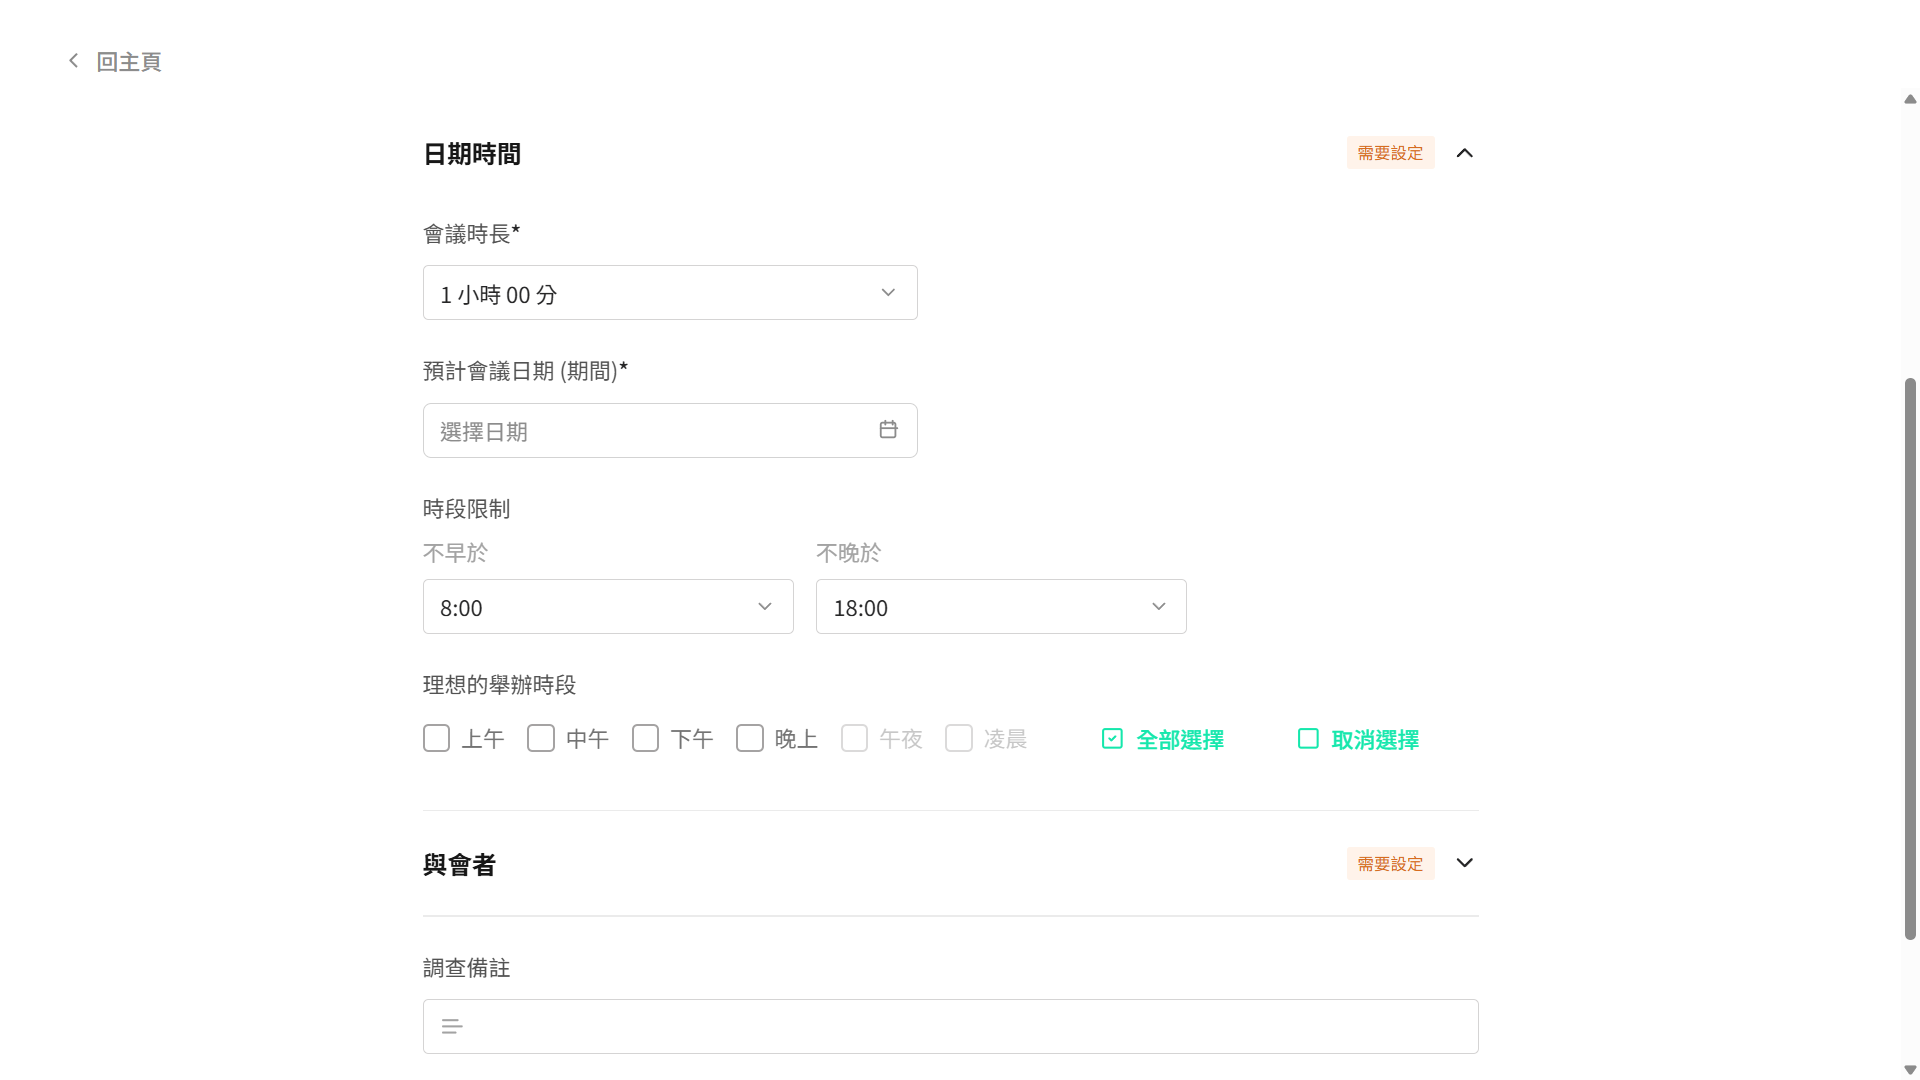Click the 全部選擇 check icon
1920x1080 pixels.
1112,739
